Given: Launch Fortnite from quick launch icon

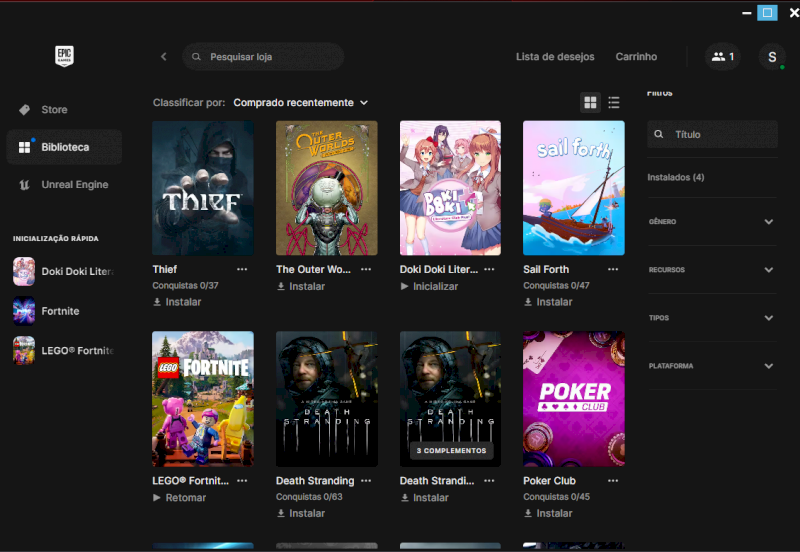Looking at the screenshot, I should click(24, 311).
